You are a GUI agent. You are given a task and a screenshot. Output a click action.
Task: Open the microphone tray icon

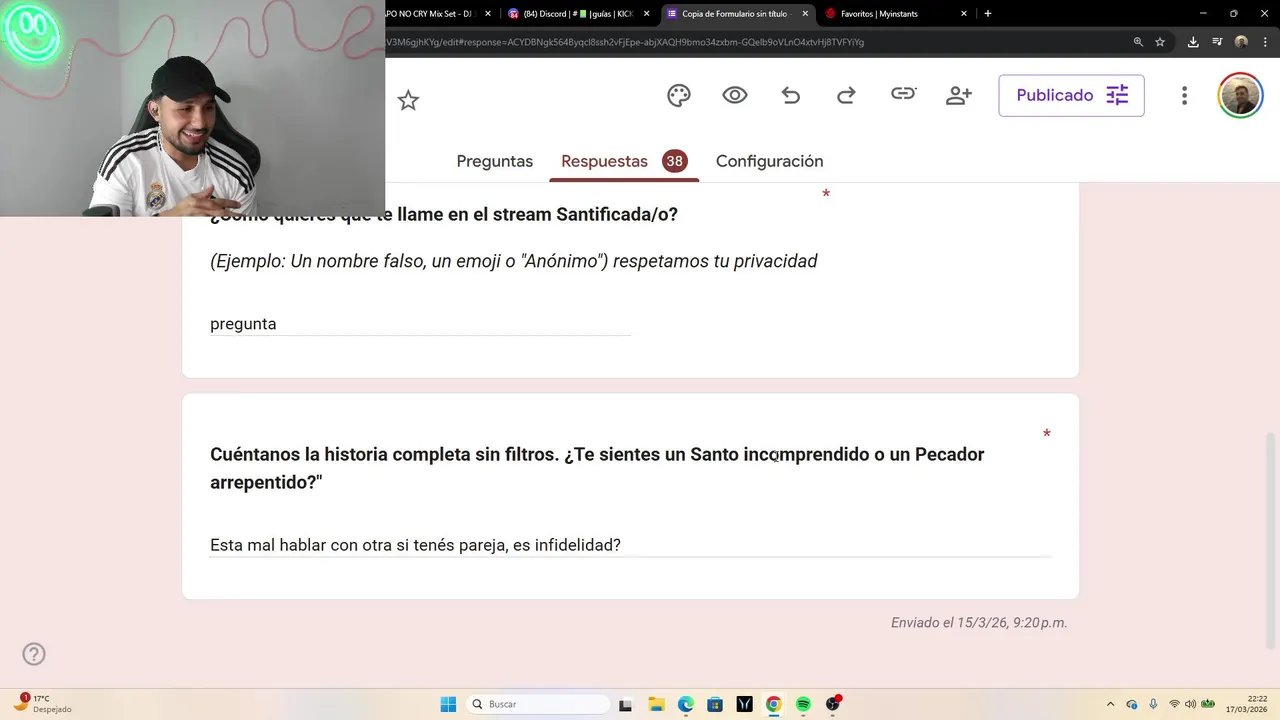point(1153,704)
